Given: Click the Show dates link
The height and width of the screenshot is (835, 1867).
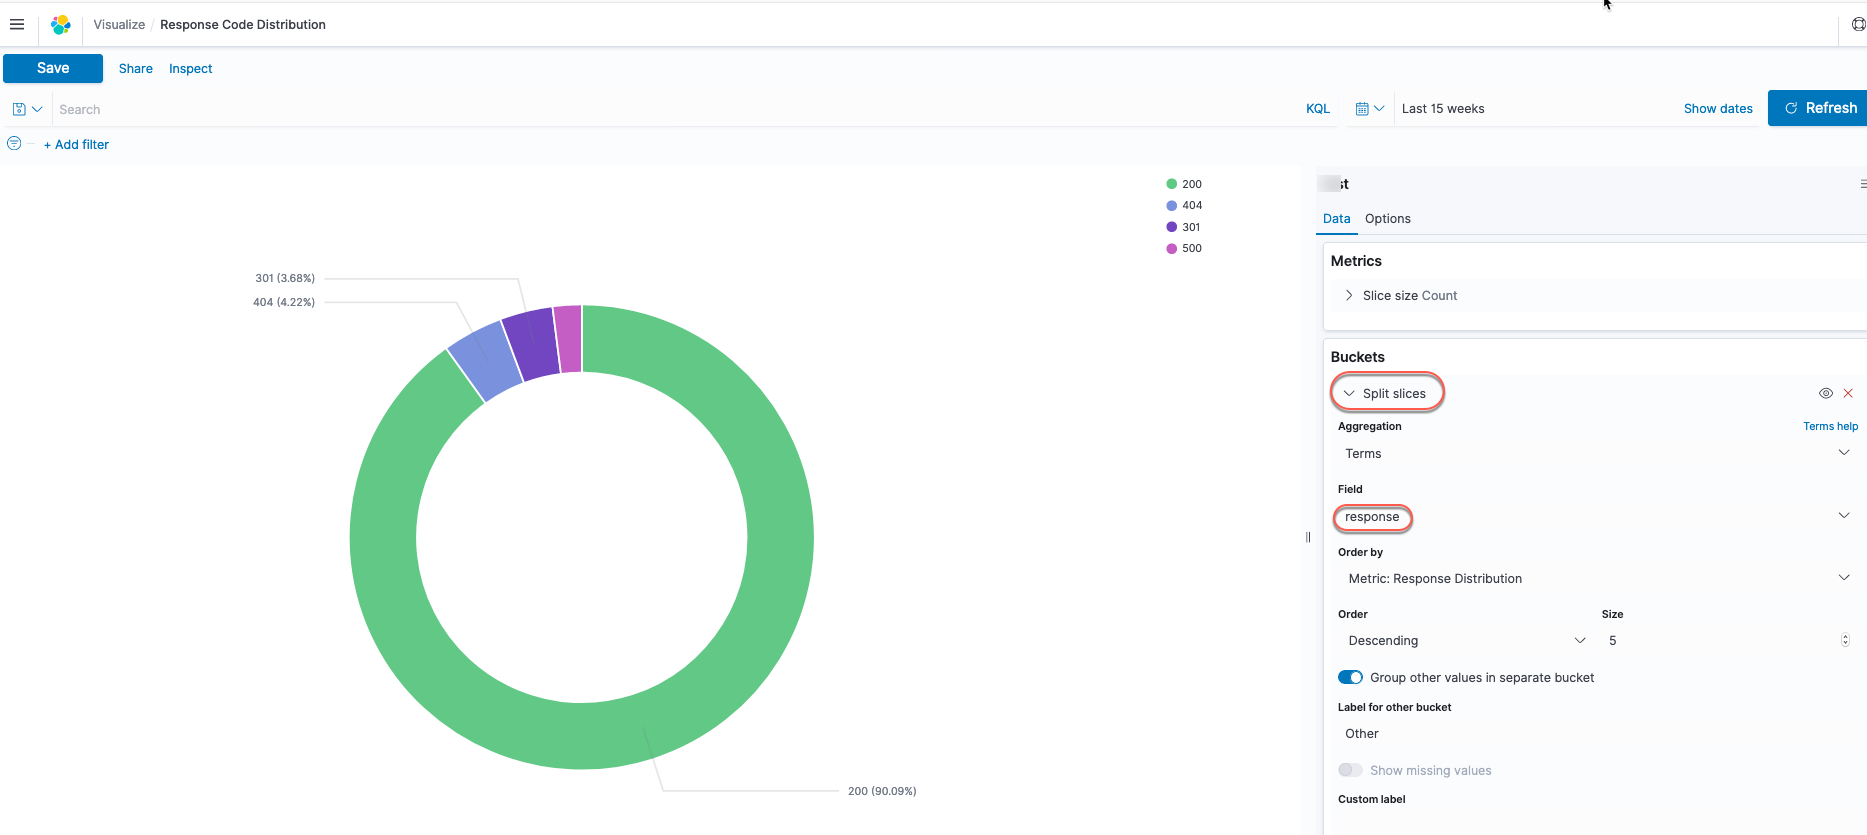Looking at the screenshot, I should (x=1718, y=109).
